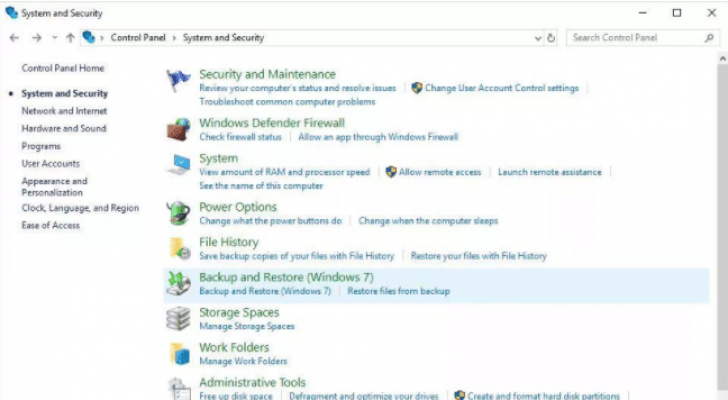This screenshot has height=400, width=728.
Task: Click Review your computer's status and resolve issues
Action: (x=298, y=88)
